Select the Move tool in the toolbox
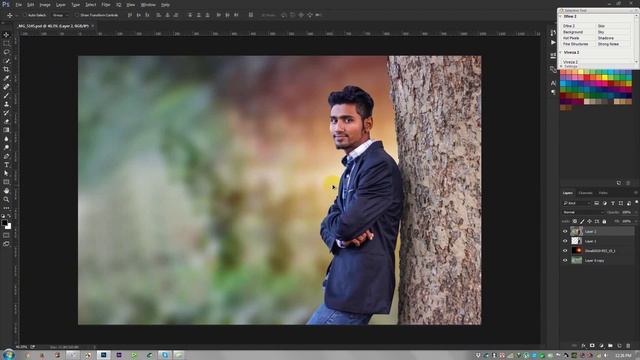Screen dimensions: 640x360 tap(6, 35)
